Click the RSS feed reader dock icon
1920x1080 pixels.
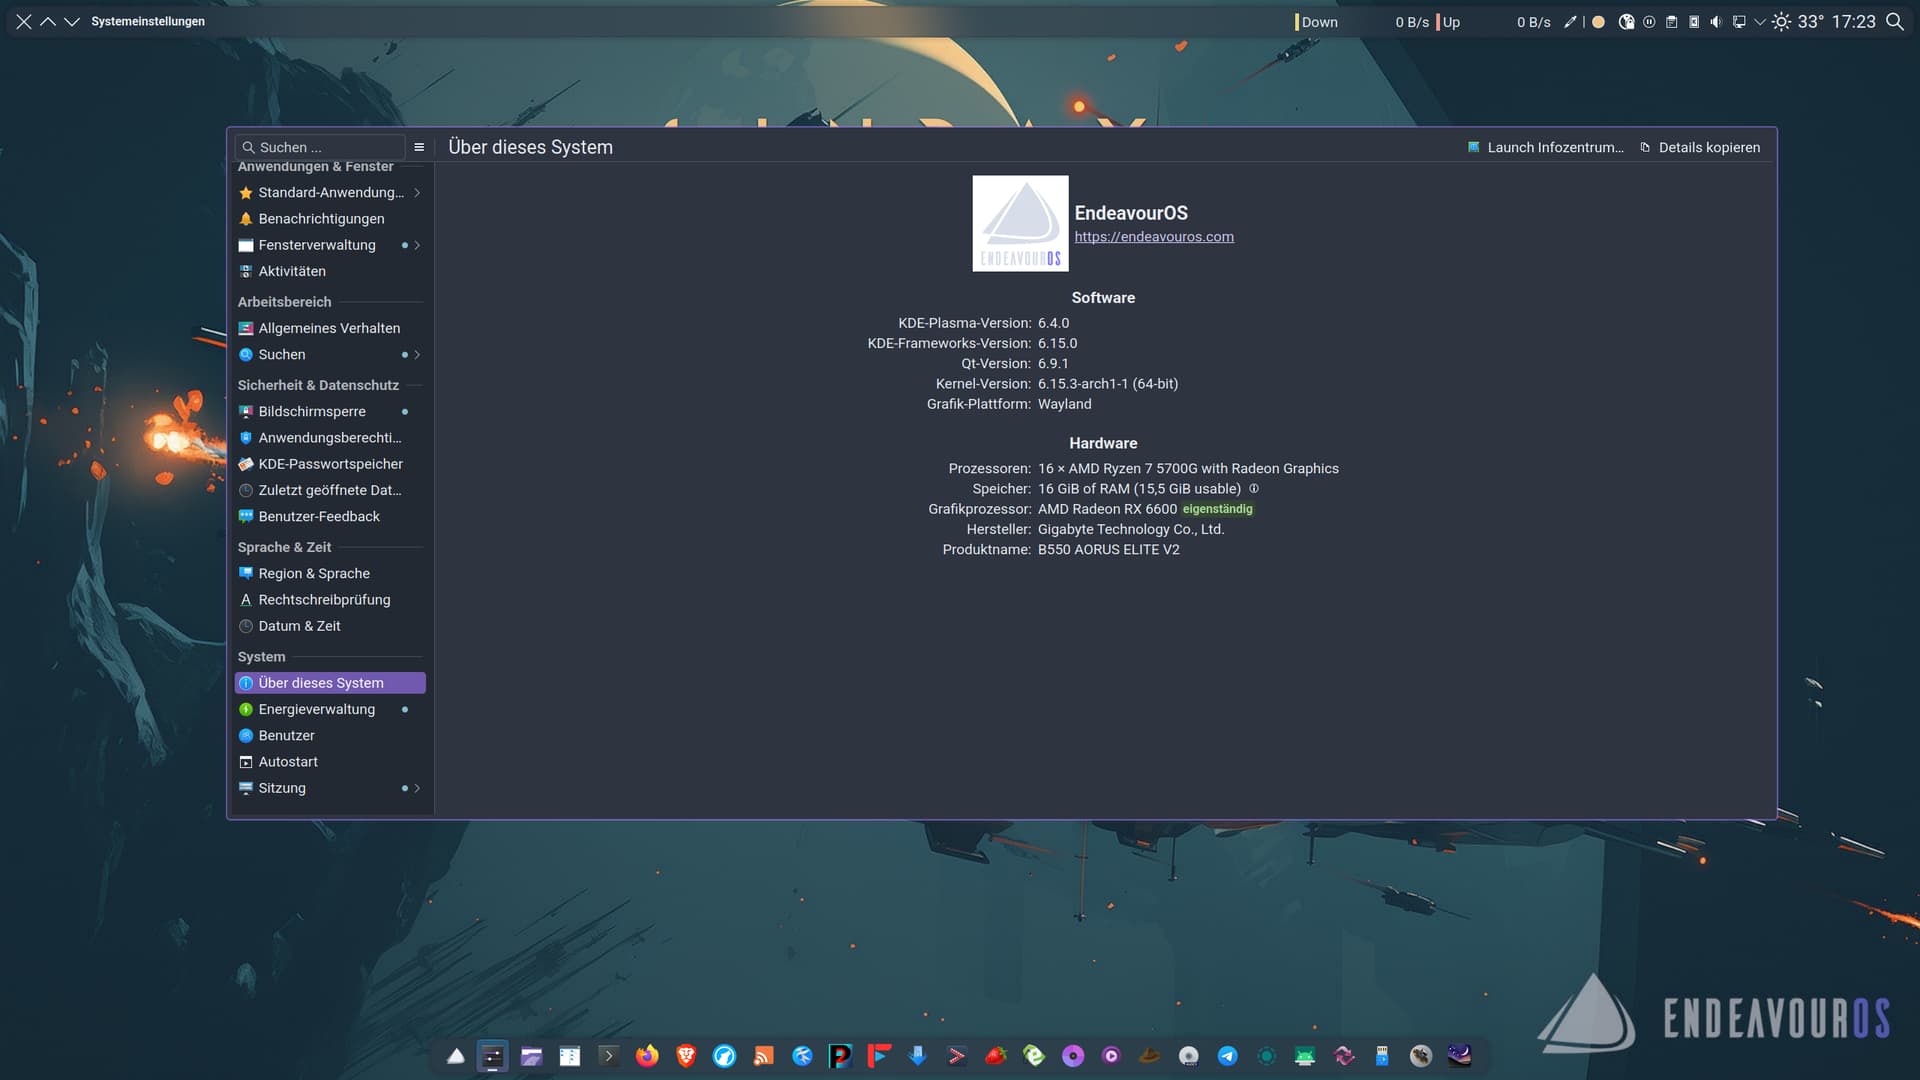pyautogui.click(x=763, y=1056)
